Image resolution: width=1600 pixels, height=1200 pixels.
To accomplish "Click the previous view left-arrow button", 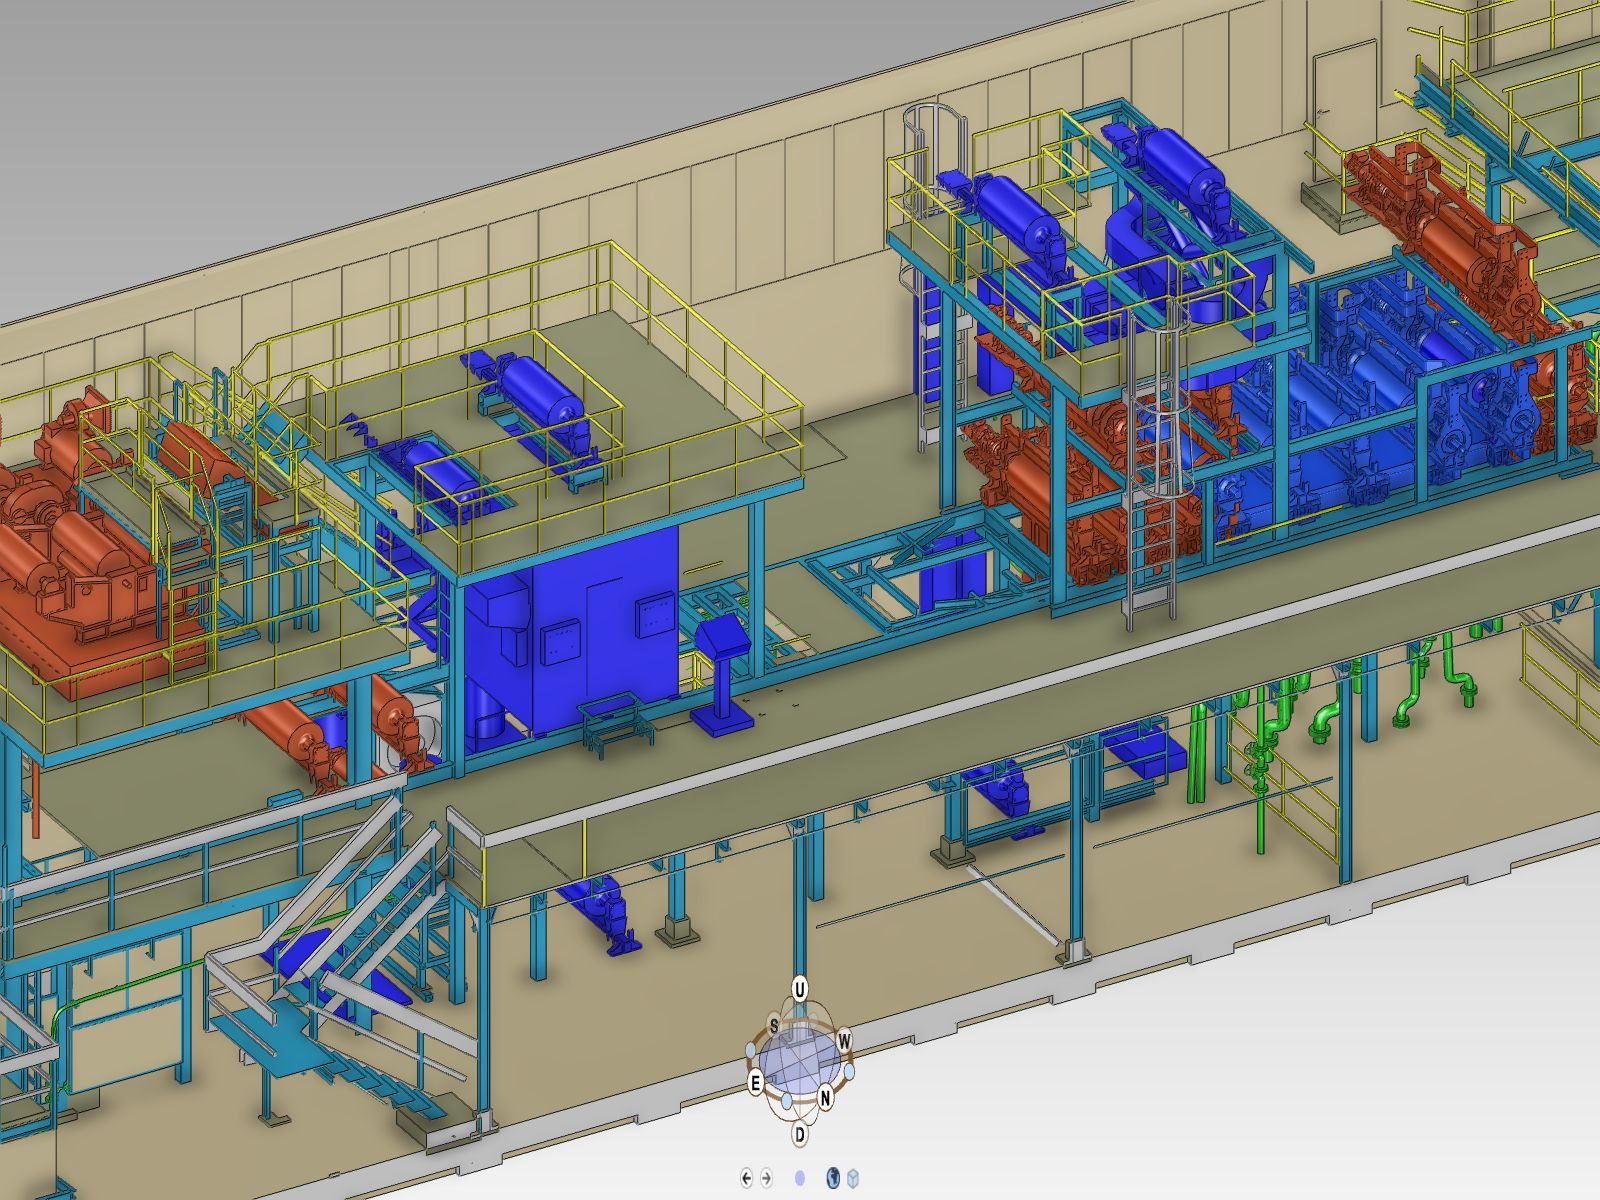I will [746, 1178].
